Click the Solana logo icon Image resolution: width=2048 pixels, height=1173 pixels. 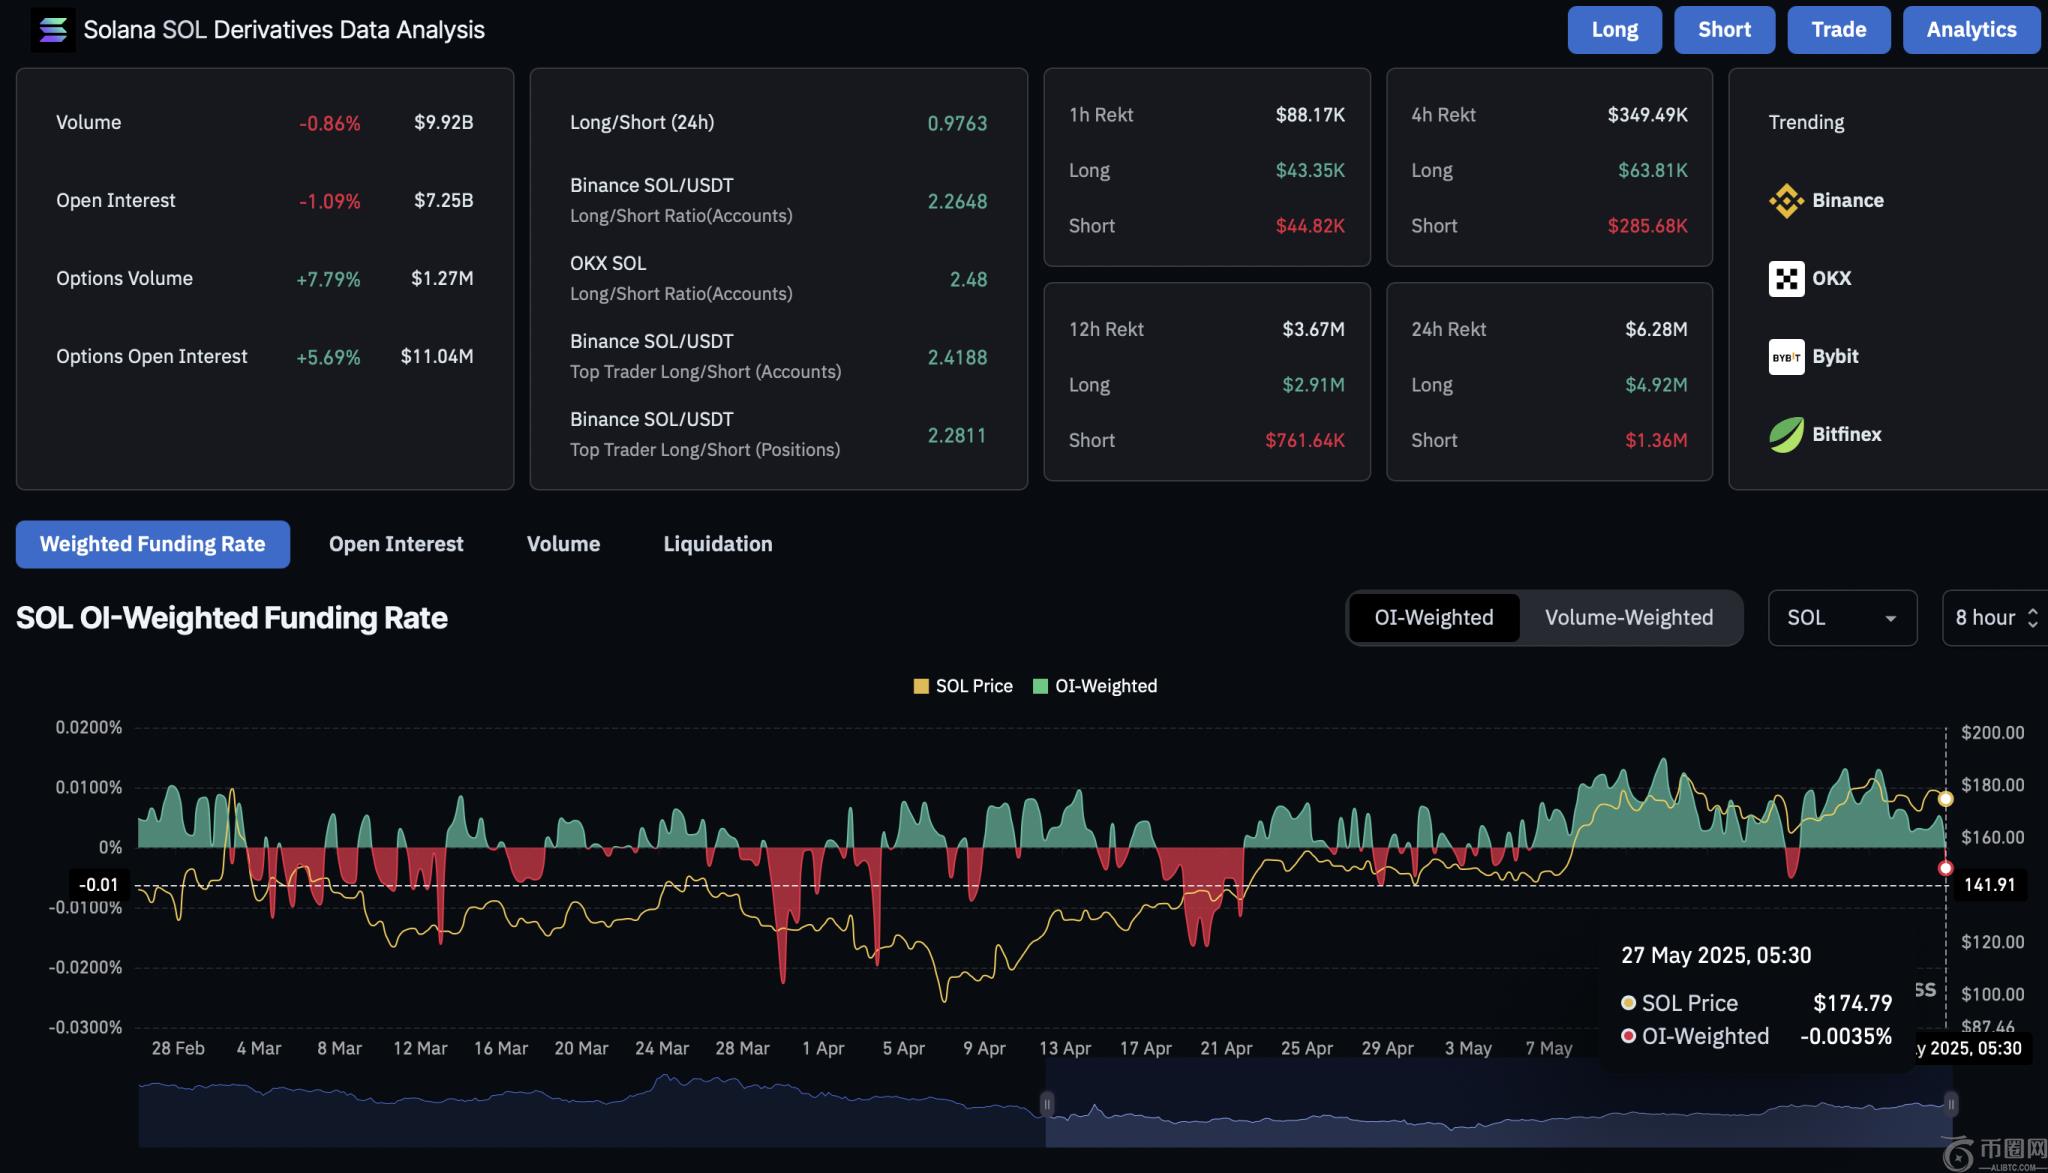(x=52, y=30)
